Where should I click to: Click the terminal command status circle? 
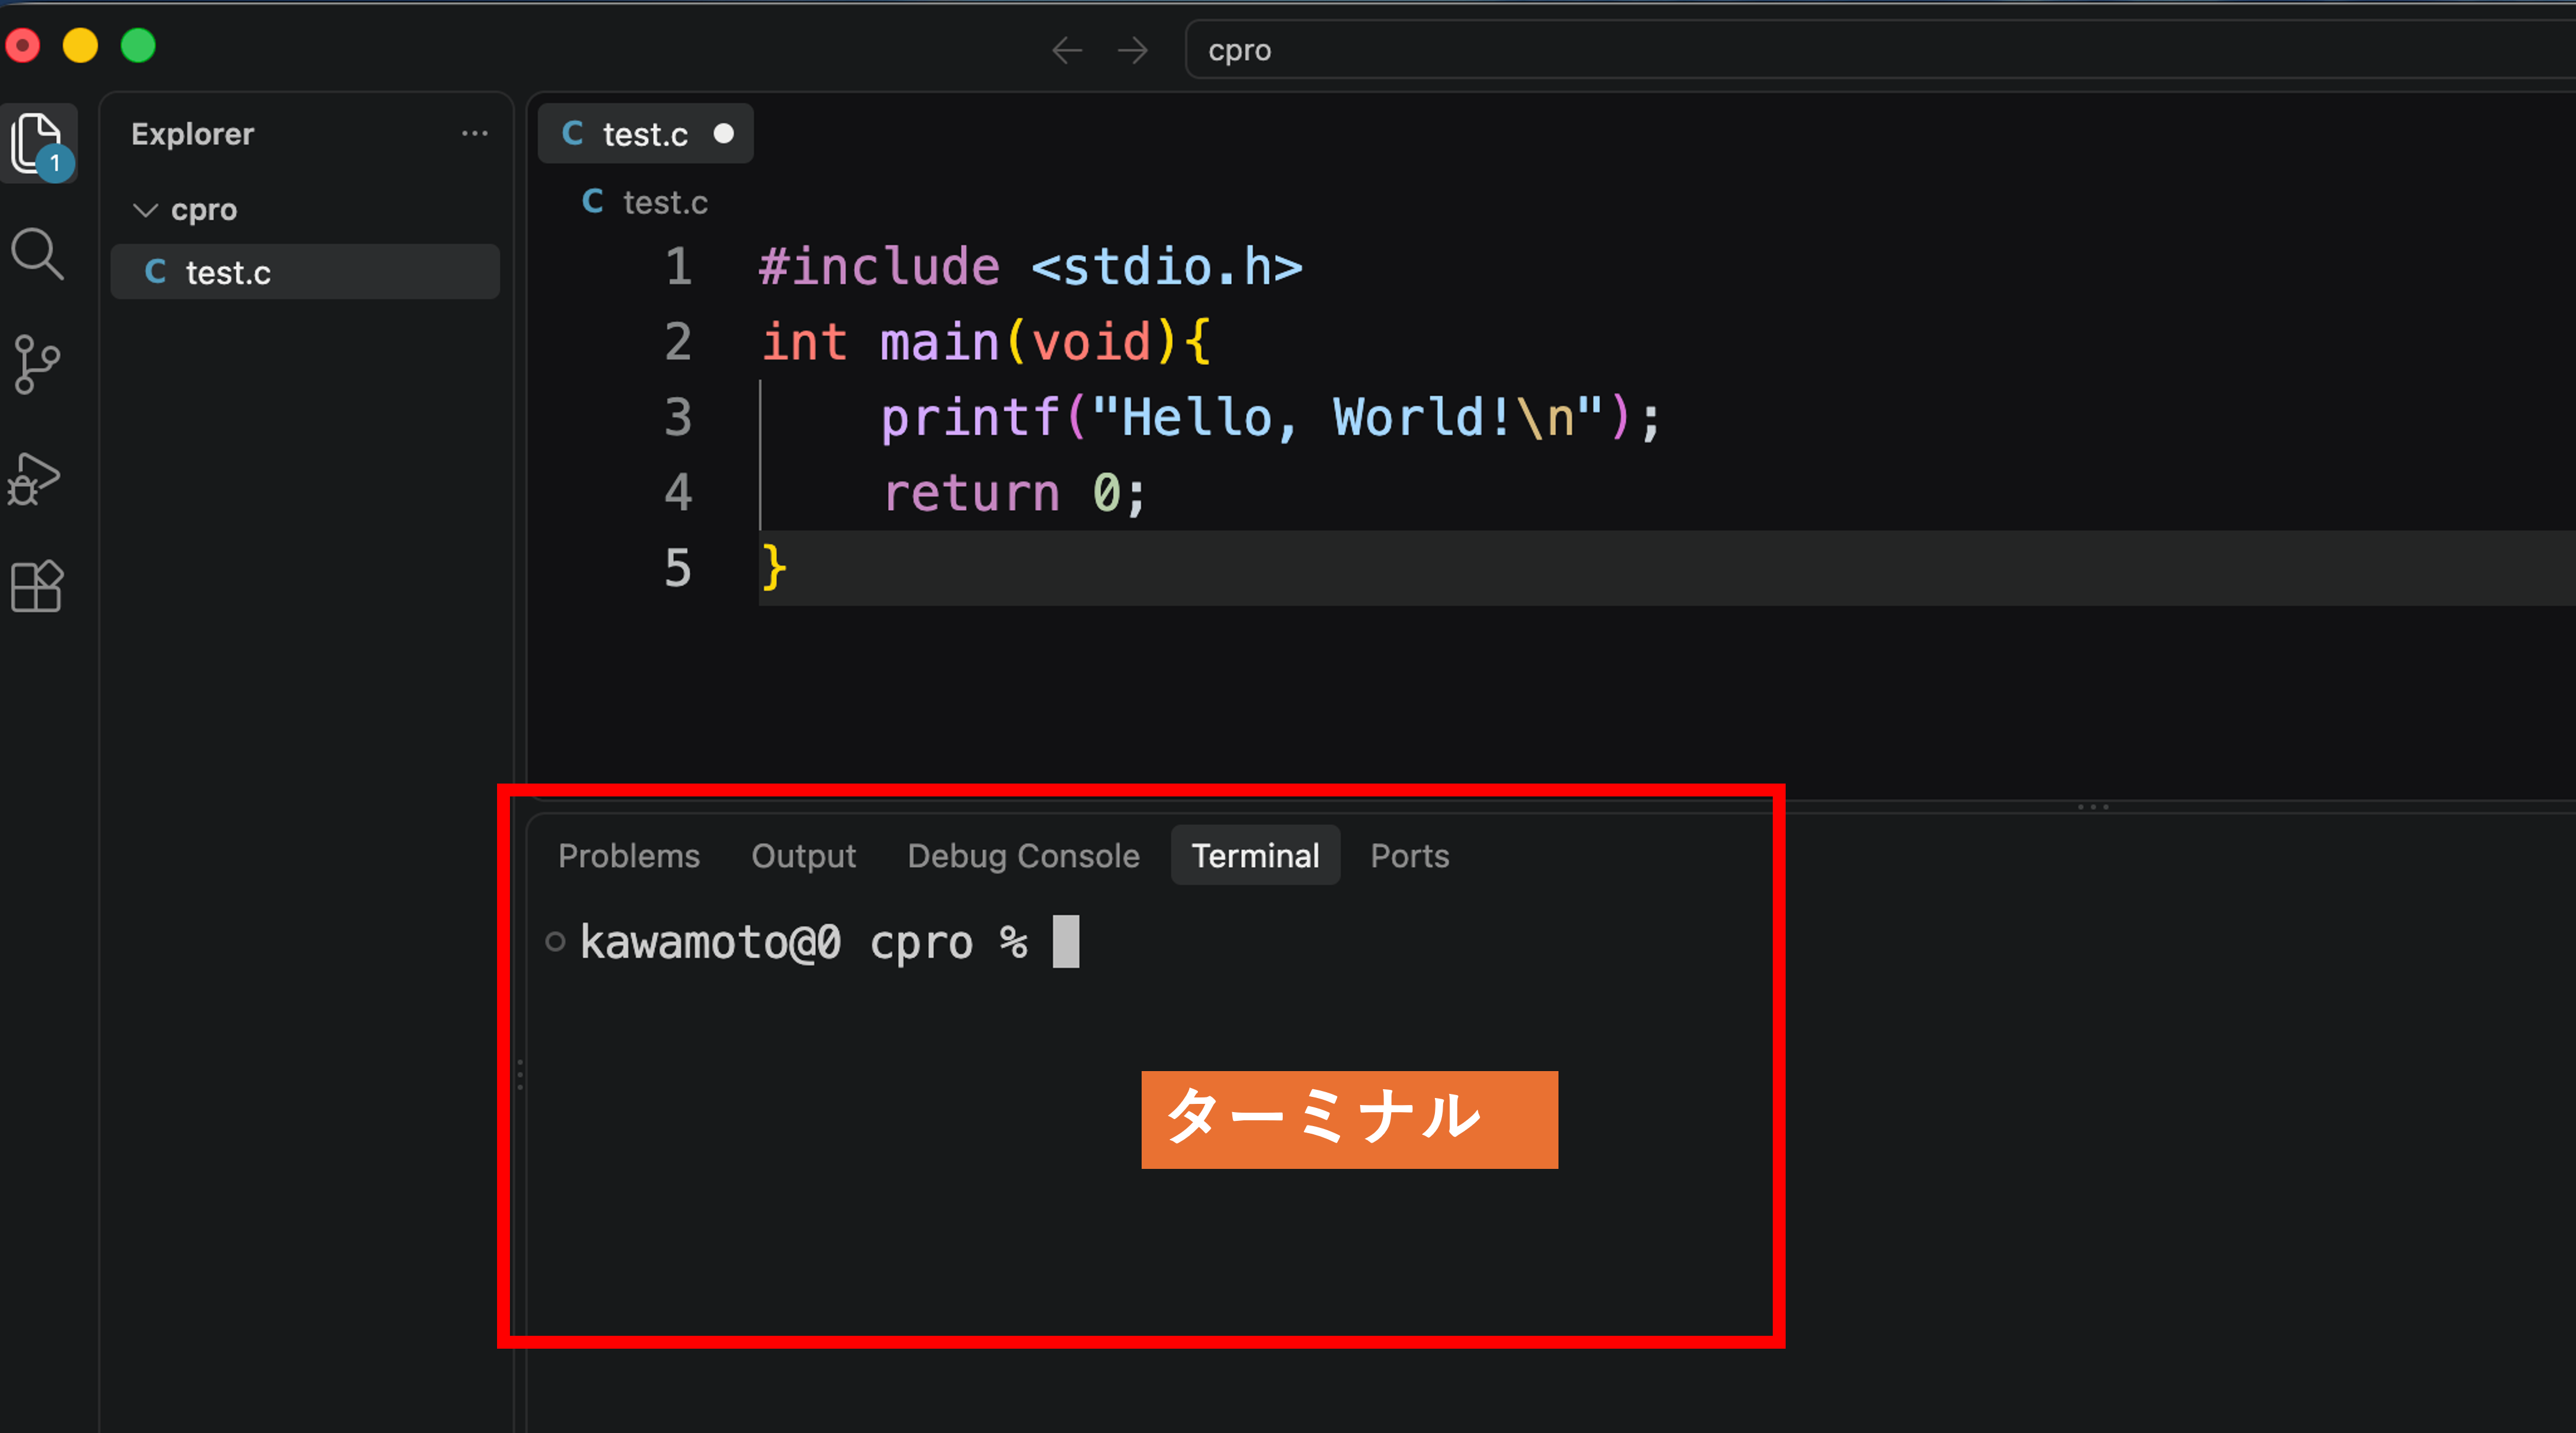pos(555,942)
